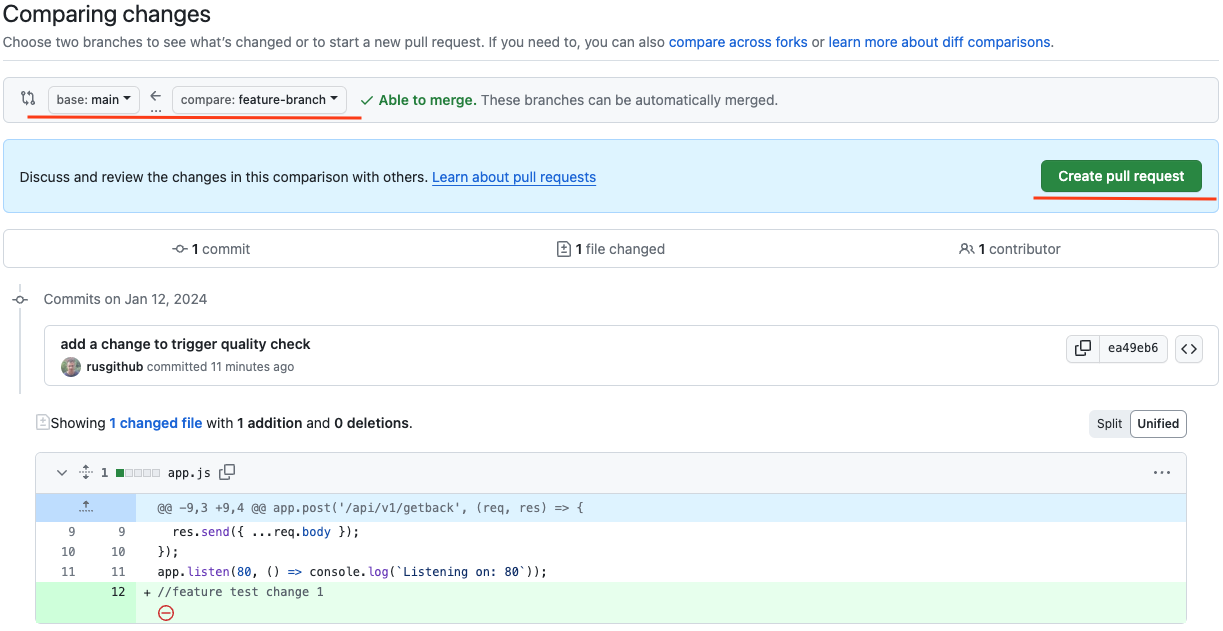This screenshot has height=631, width=1223.
Task: Expand hidden lines above the diff hunk
Action: [86, 507]
